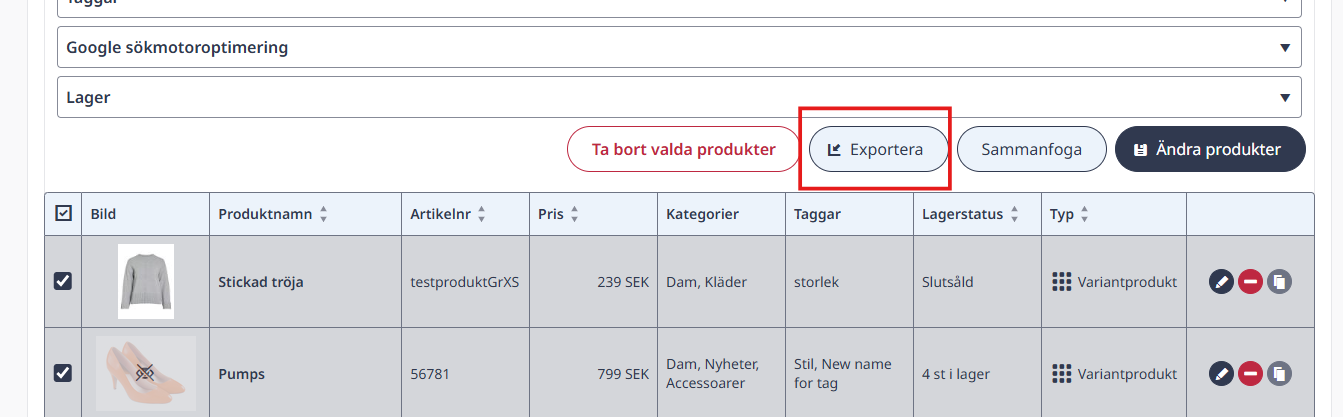The image size is (1343, 417).
Task: Click stock status 4 st i lager
Action: point(956,374)
